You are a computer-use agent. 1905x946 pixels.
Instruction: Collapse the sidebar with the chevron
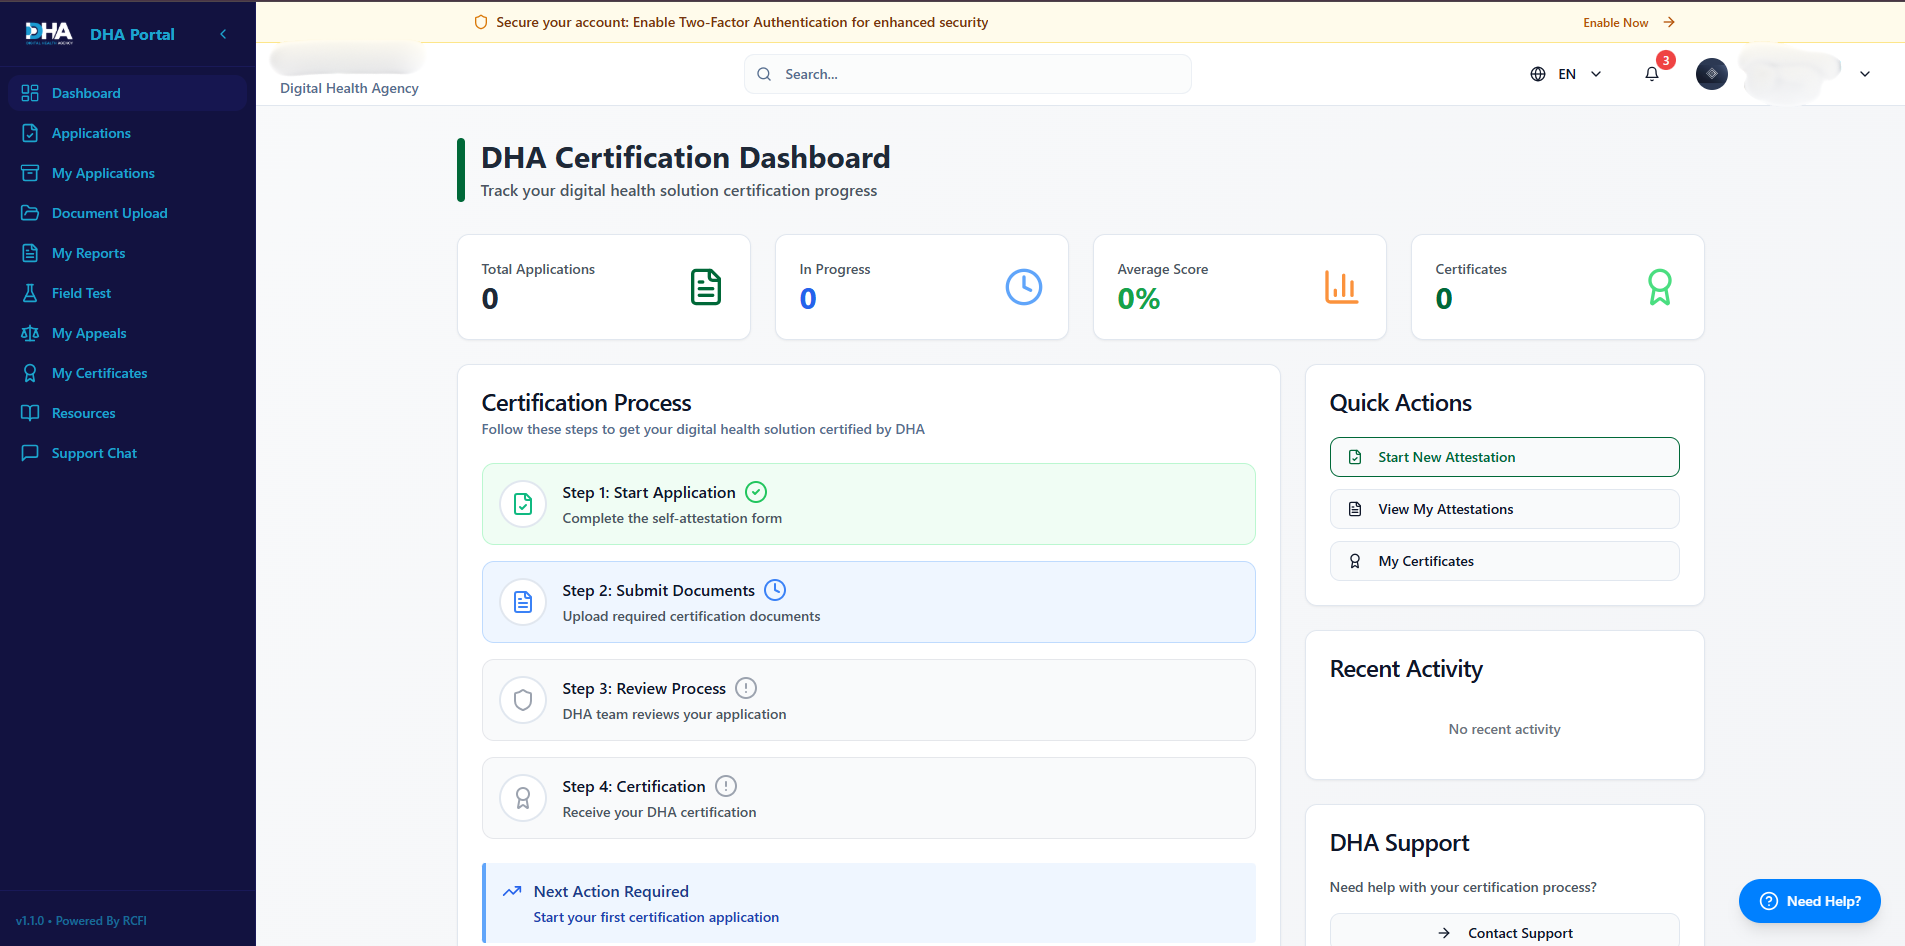coord(223,34)
